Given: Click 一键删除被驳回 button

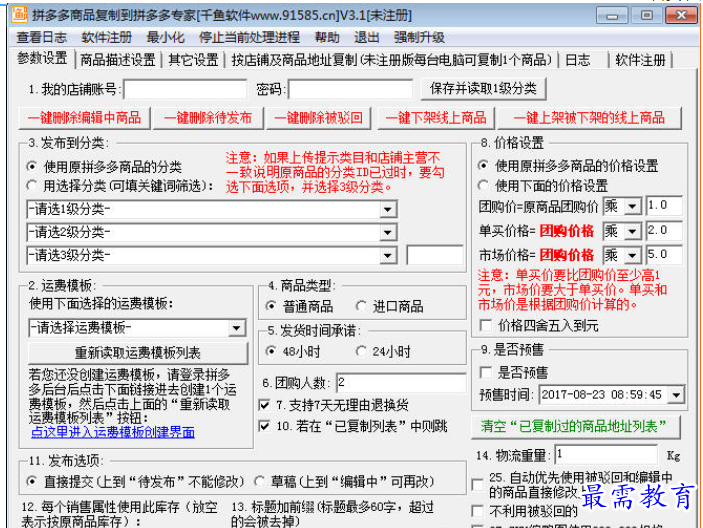Looking at the screenshot, I should point(318,118).
